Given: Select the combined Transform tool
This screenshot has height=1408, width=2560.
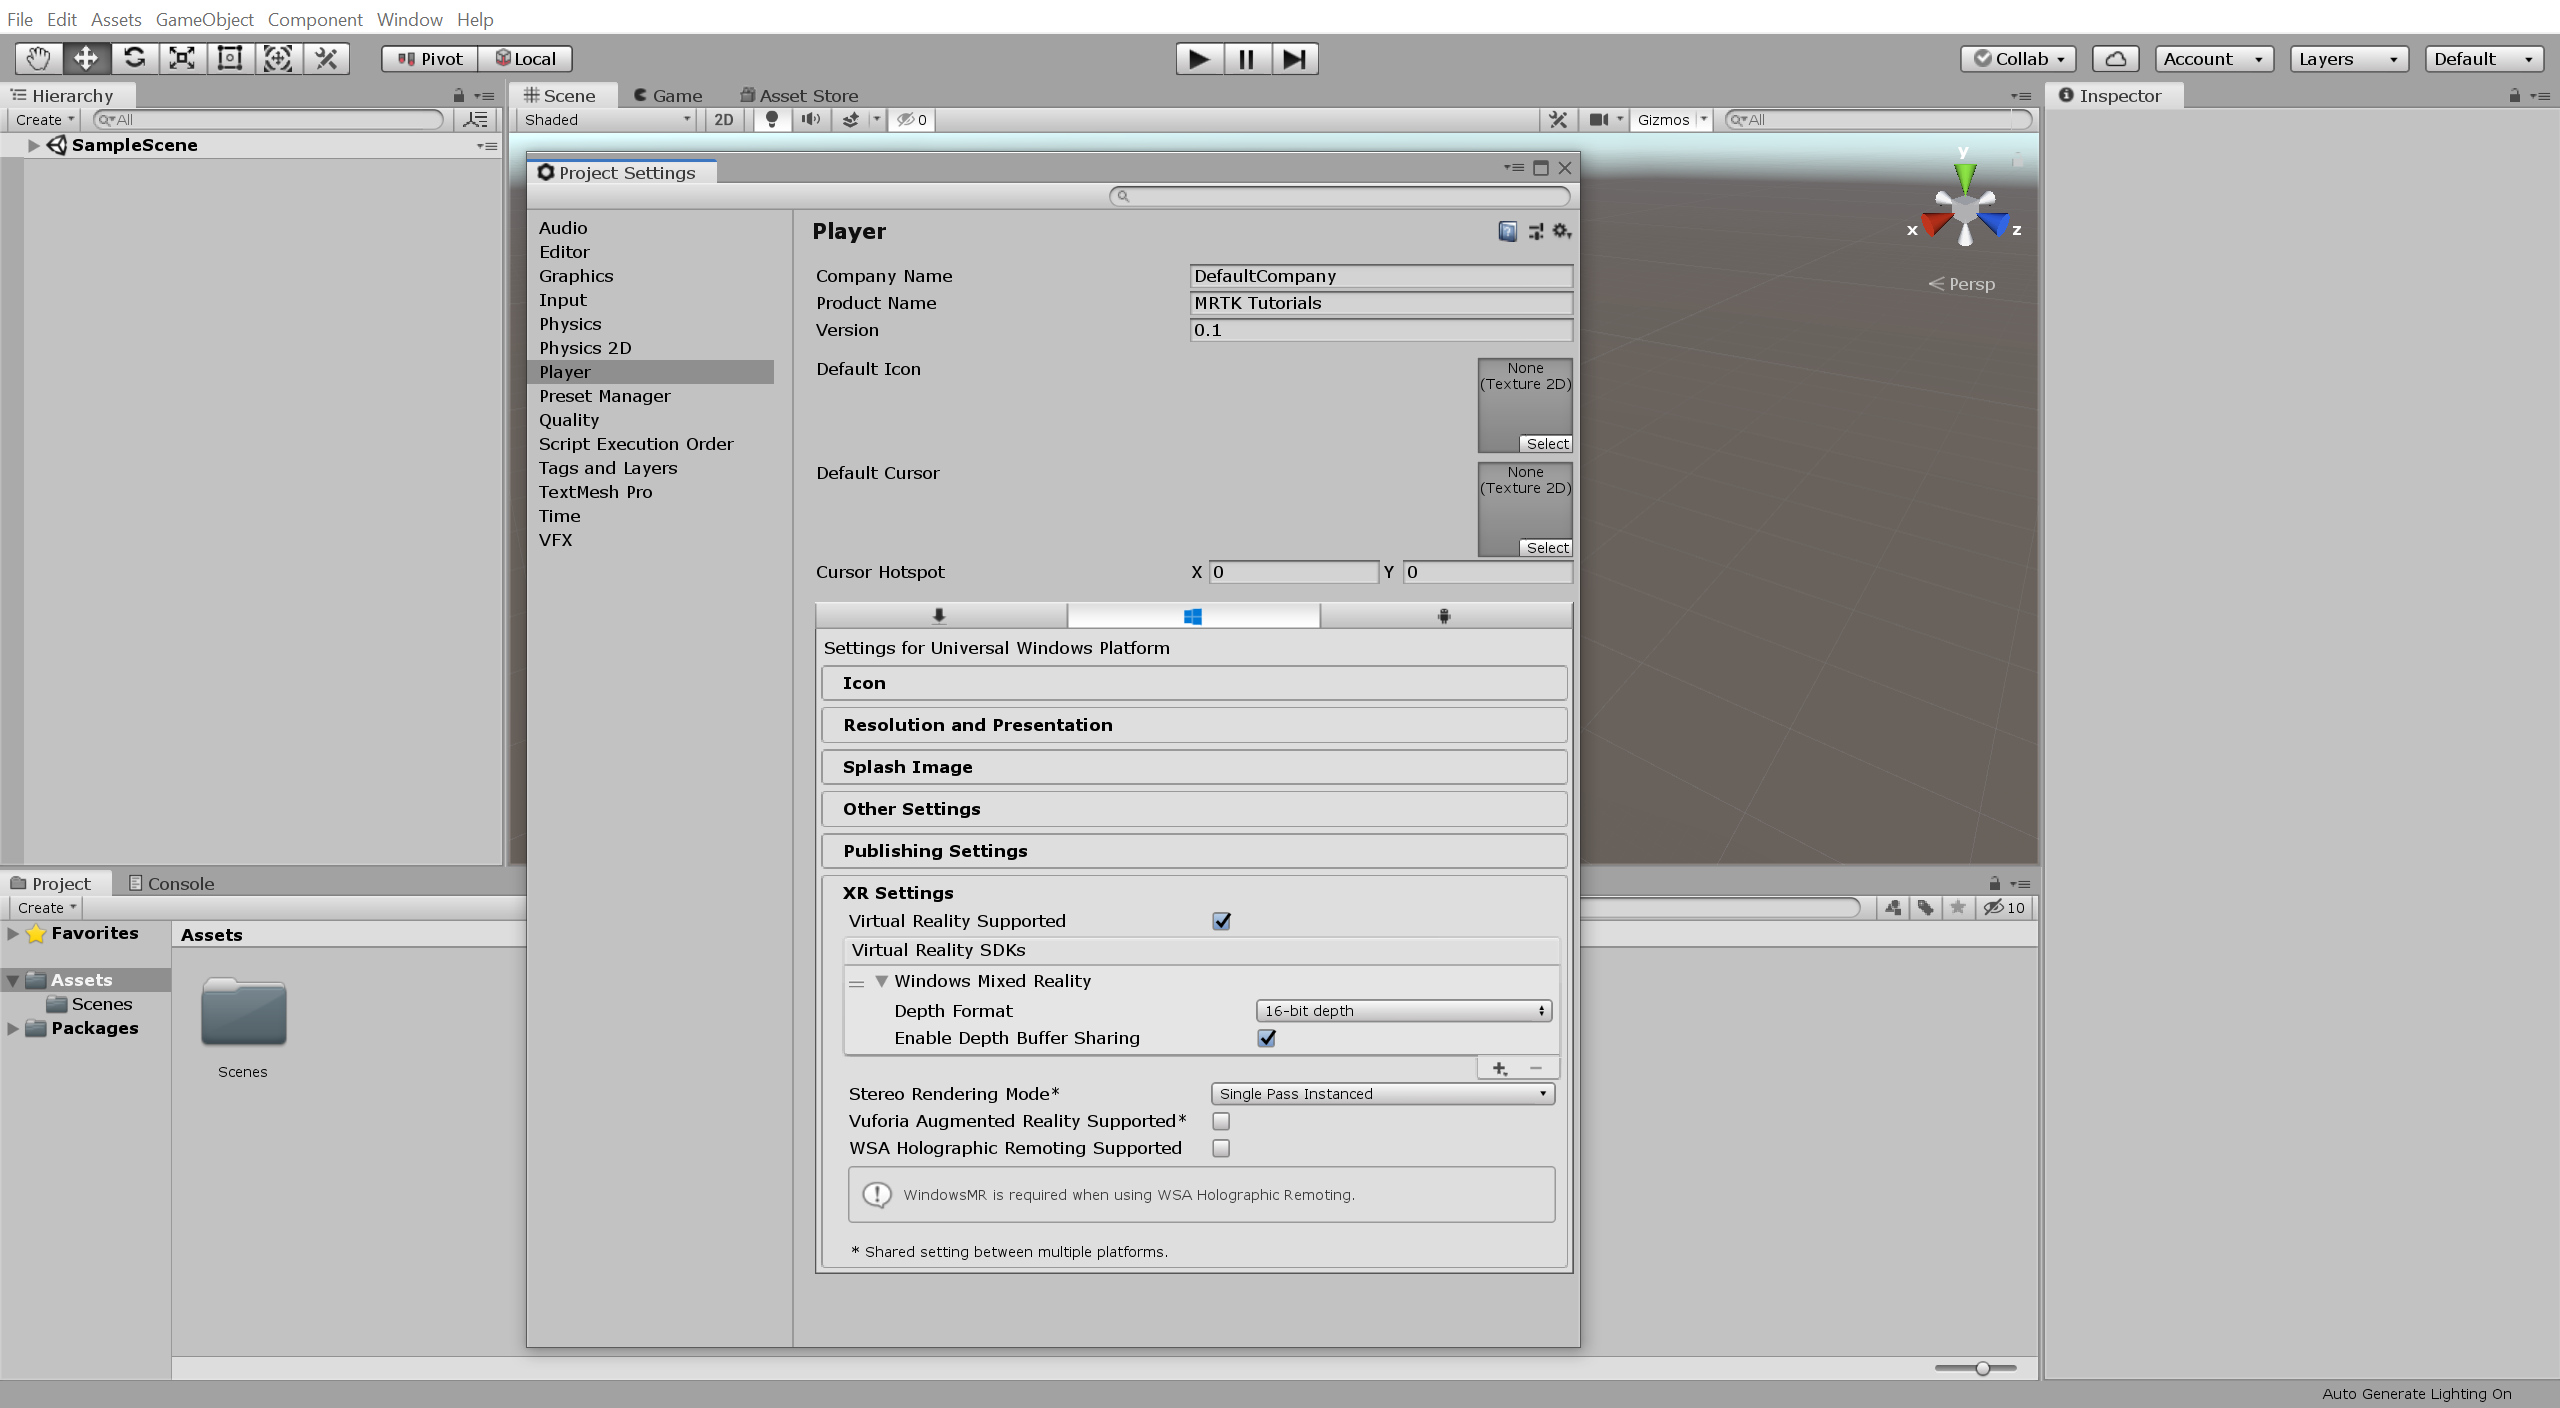Looking at the screenshot, I should click(x=278, y=59).
